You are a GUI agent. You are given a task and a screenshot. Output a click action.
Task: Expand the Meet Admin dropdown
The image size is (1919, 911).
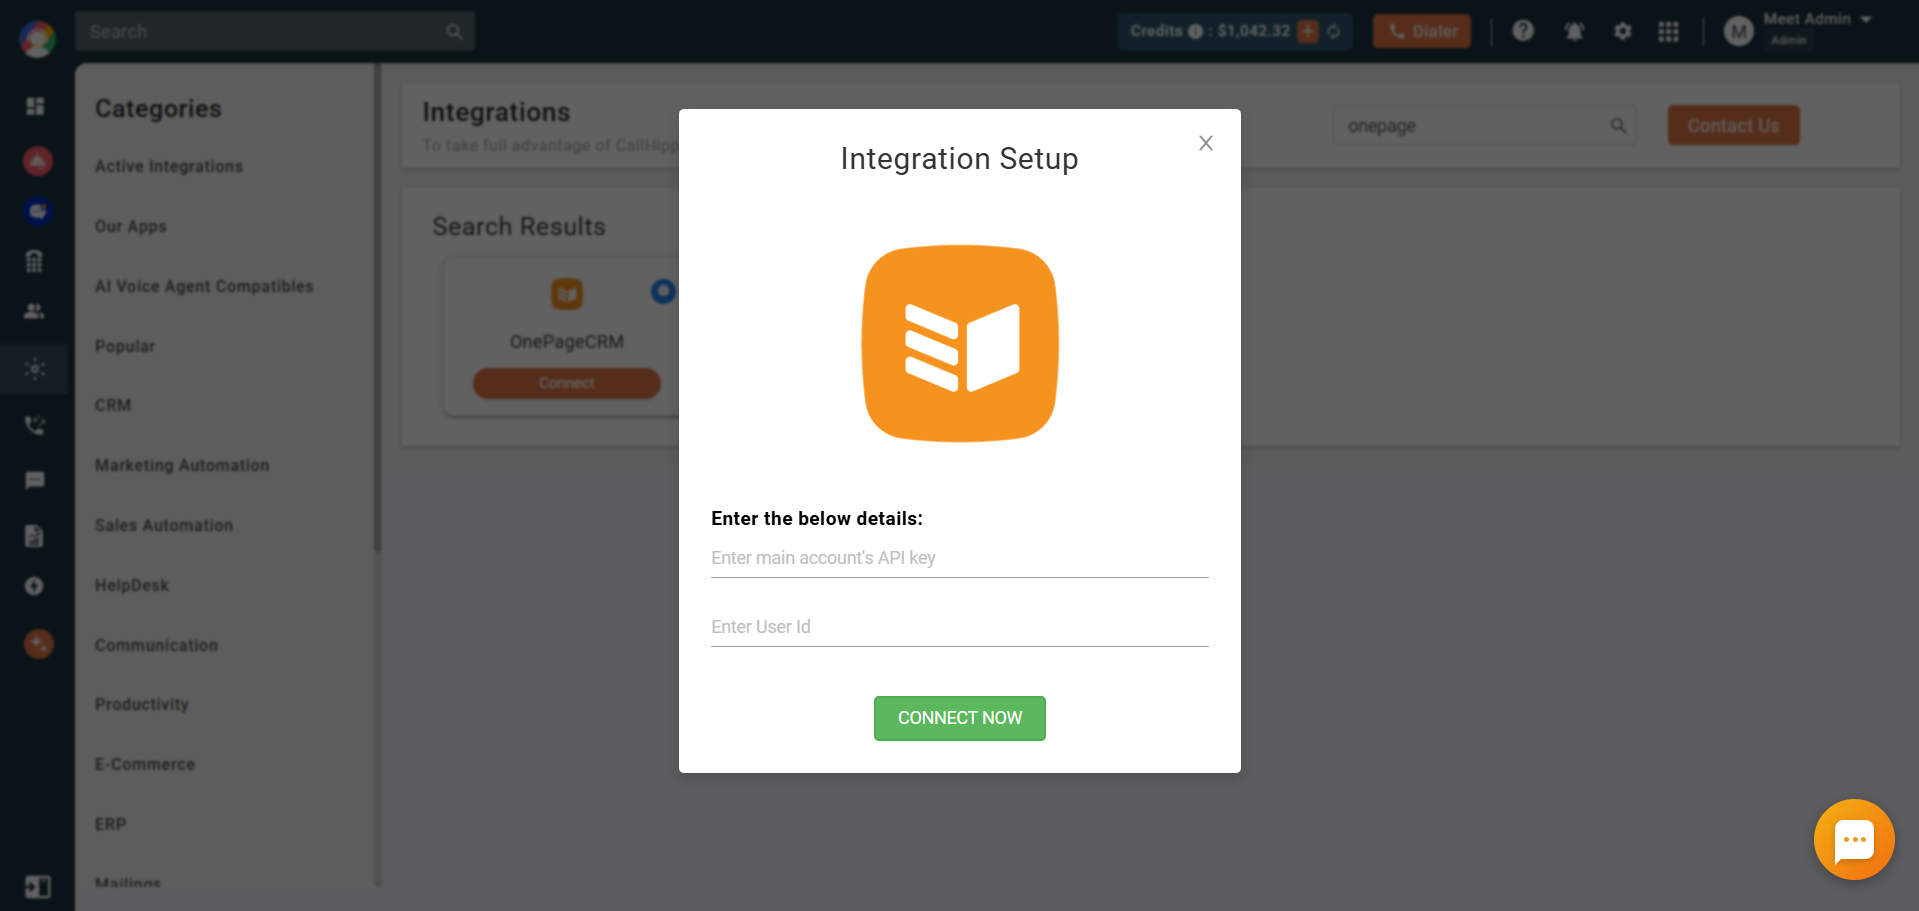click(x=1866, y=19)
